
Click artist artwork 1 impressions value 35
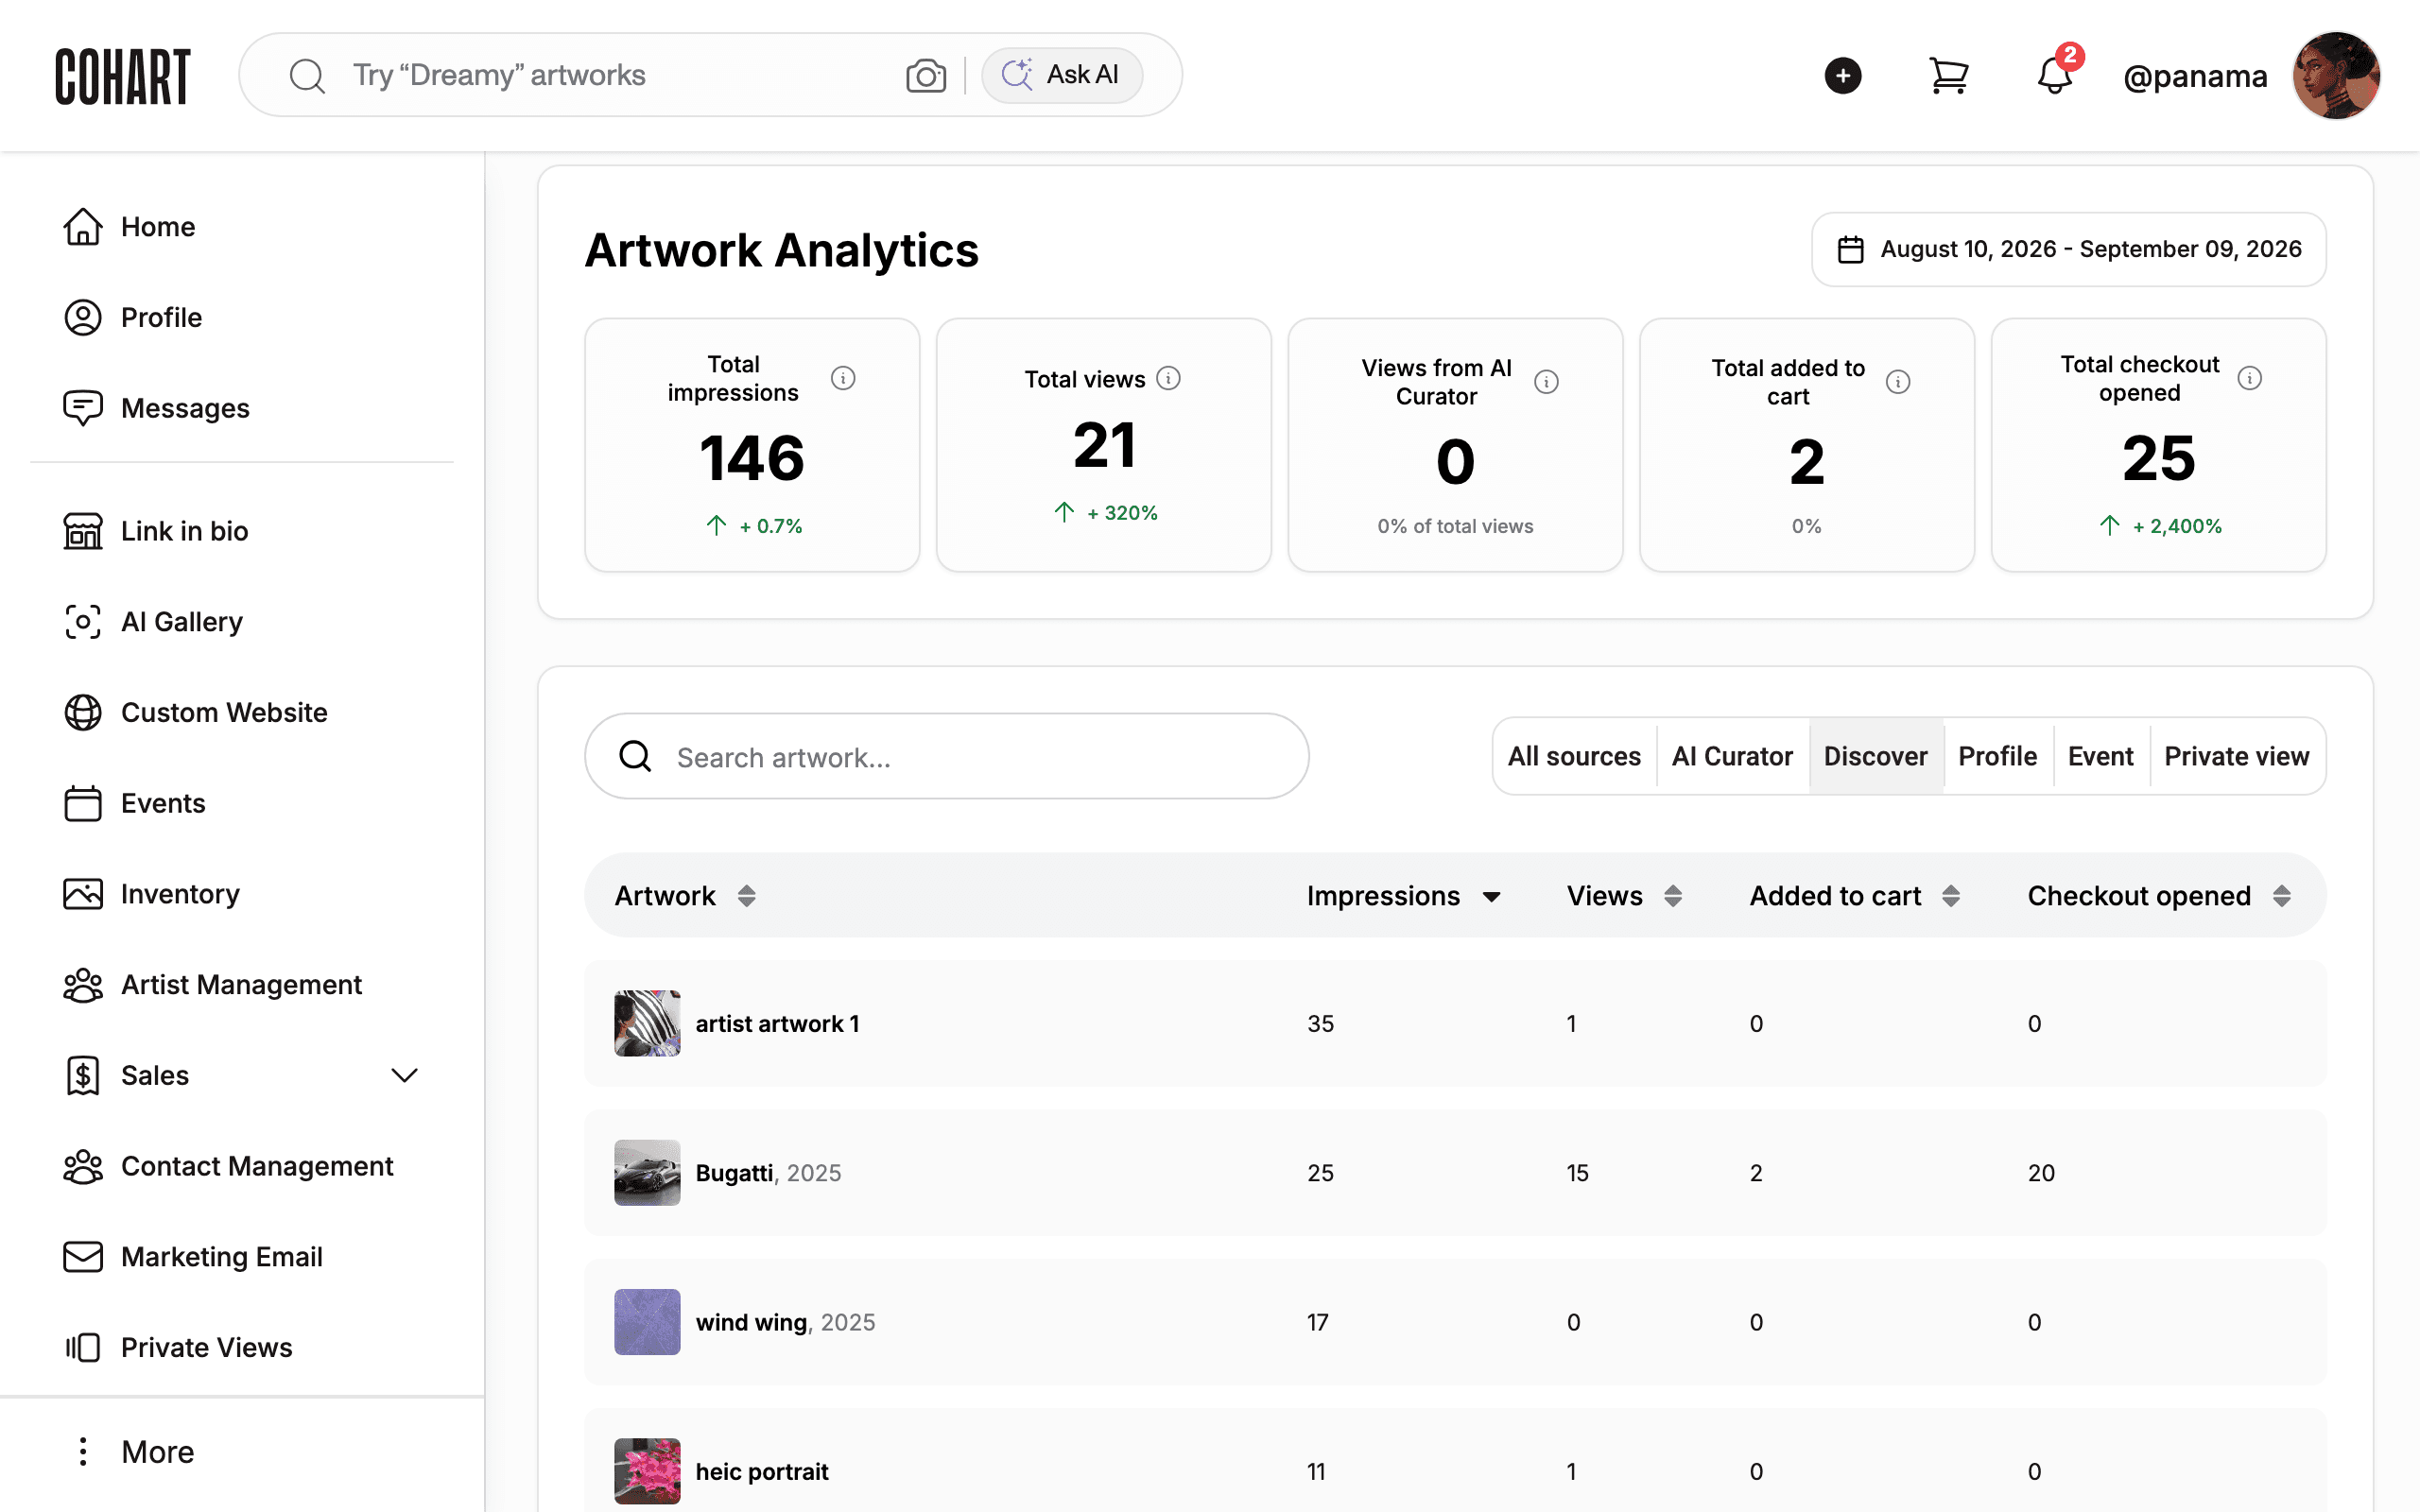coord(1320,1024)
